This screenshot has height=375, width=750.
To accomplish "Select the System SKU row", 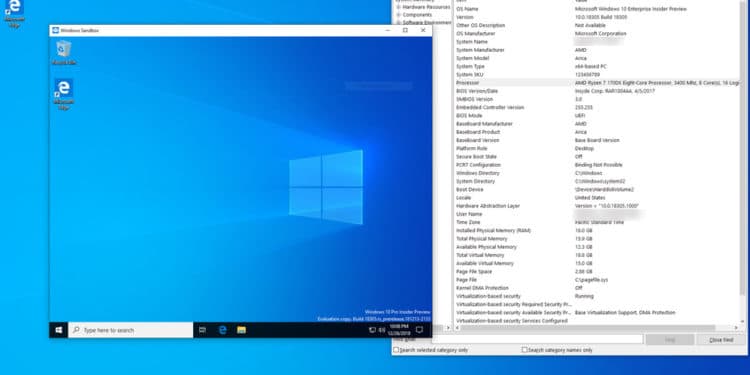I will point(597,75).
